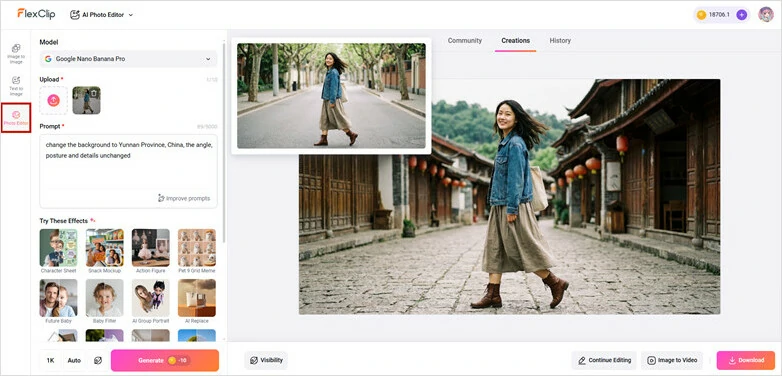Click the FlexClip logo
This screenshot has width=782, height=376.
[36, 14]
